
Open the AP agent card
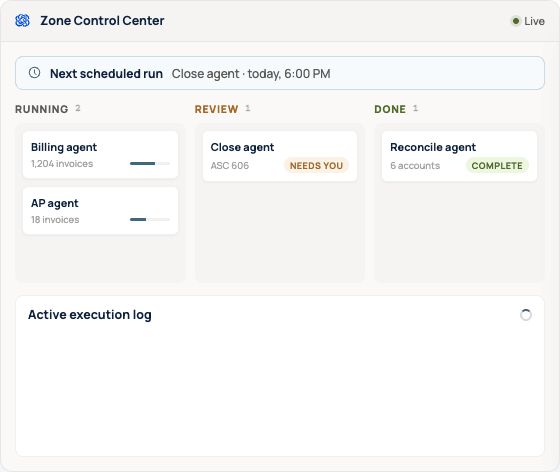coord(100,211)
